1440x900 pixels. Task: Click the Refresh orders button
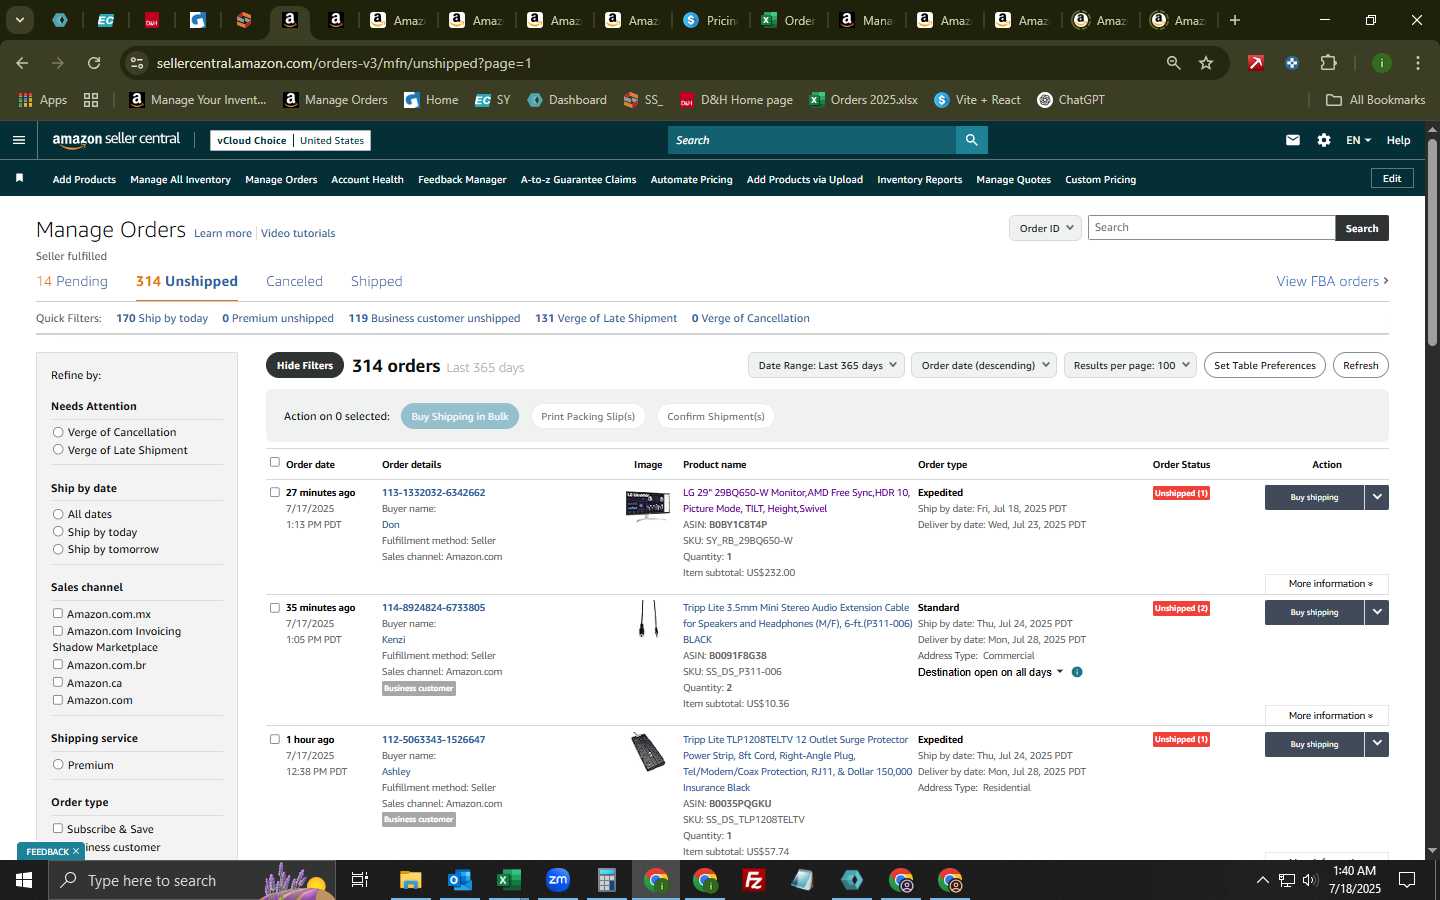pyautogui.click(x=1360, y=365)
